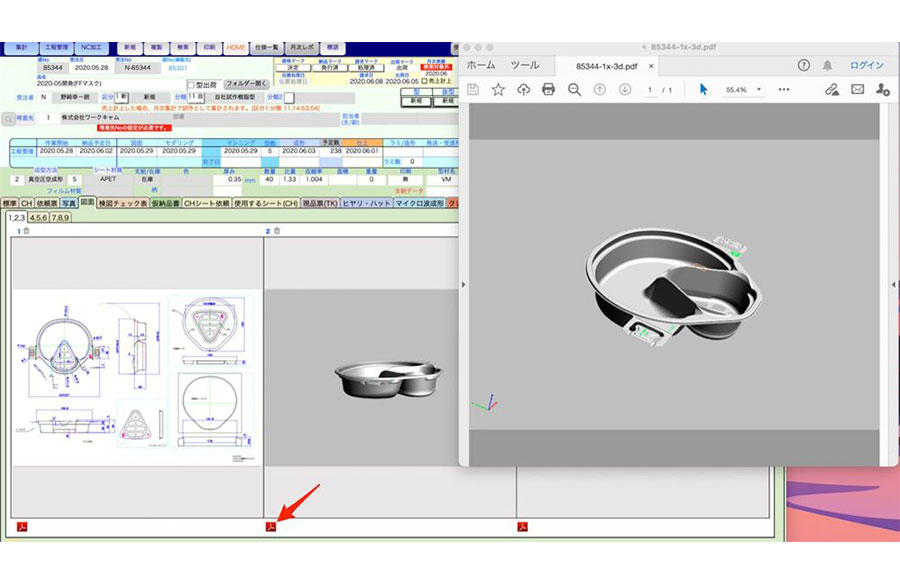Click the print icon in PDF toolbar
The image size is (900, 585).
(548, 89)
